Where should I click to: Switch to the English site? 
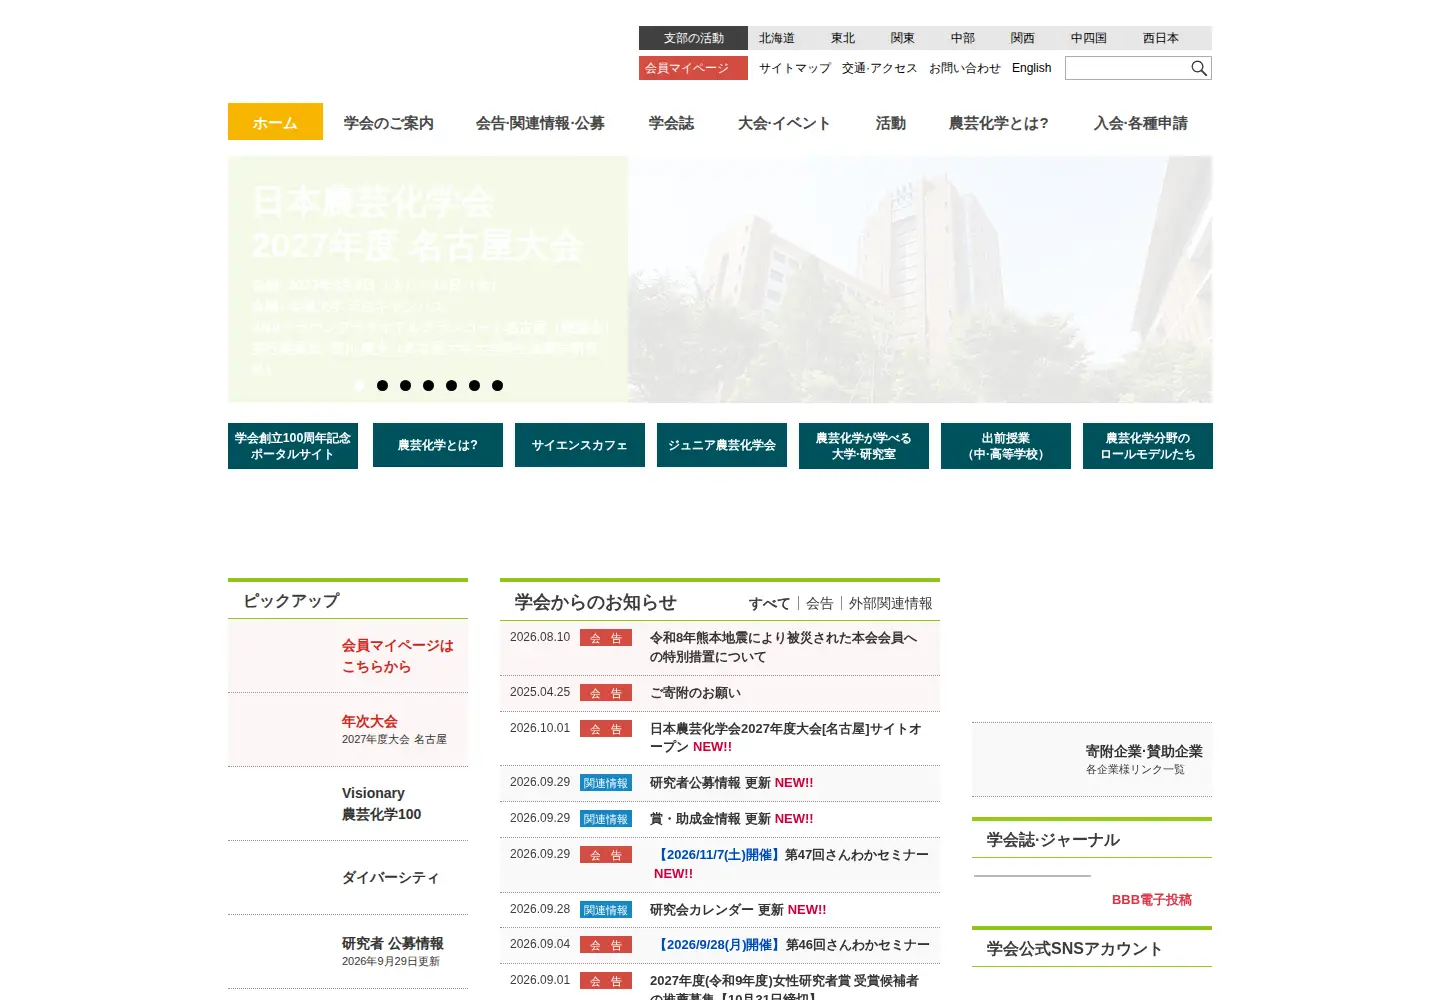(1032, 68)
